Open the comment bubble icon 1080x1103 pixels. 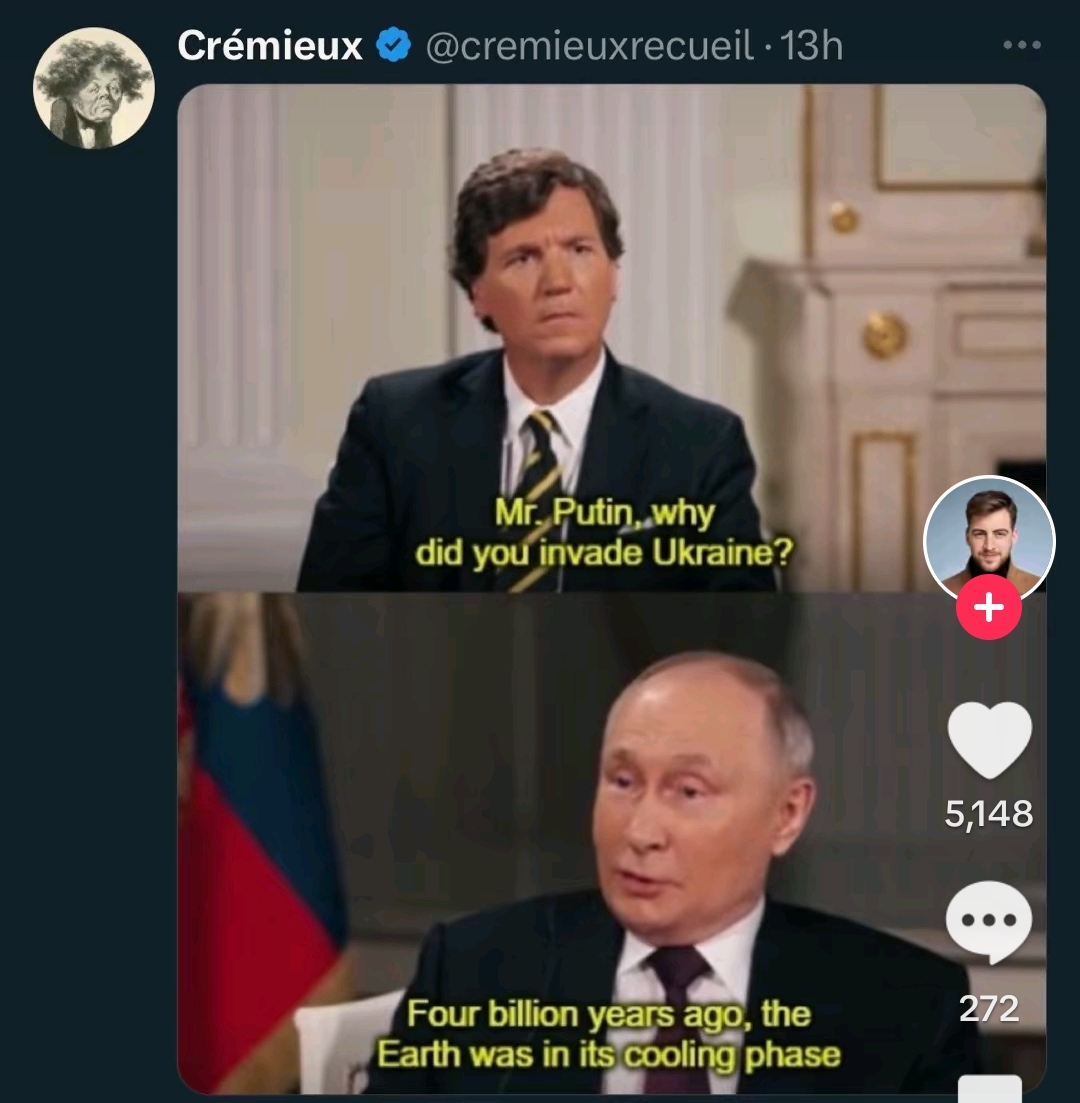[x=989, y=922]
